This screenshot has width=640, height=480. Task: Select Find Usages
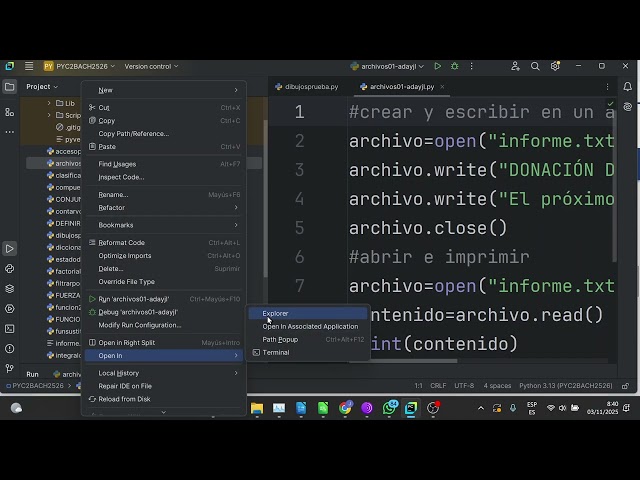(x=164, y=164)
